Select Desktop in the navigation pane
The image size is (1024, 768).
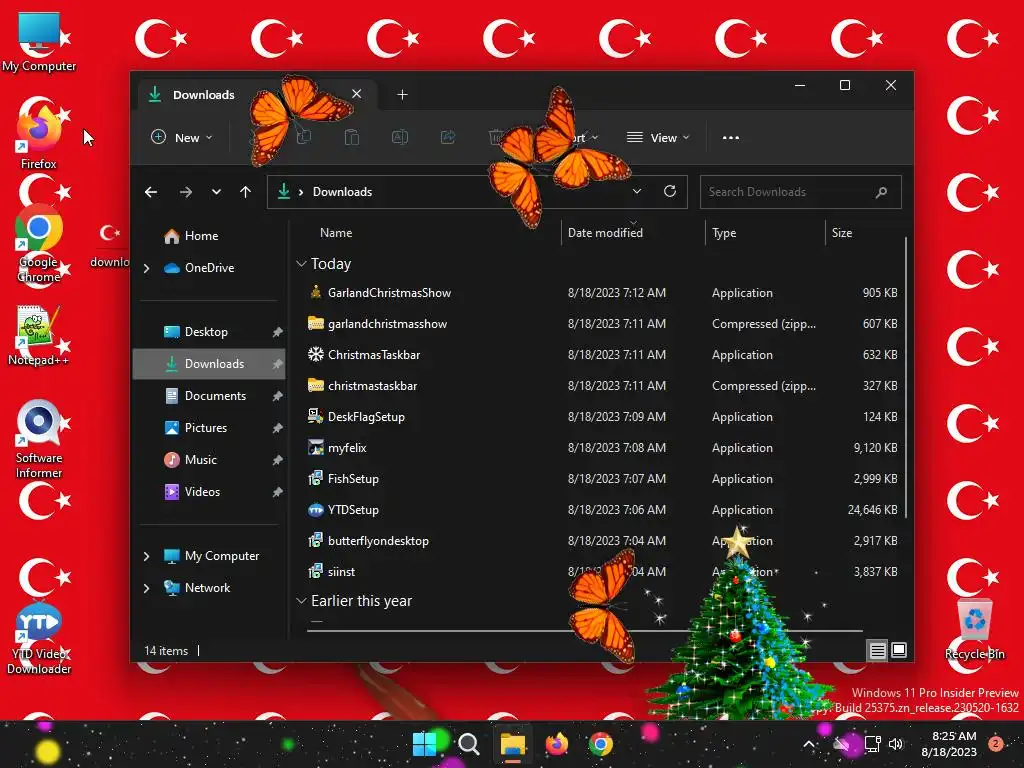point(209,332)
